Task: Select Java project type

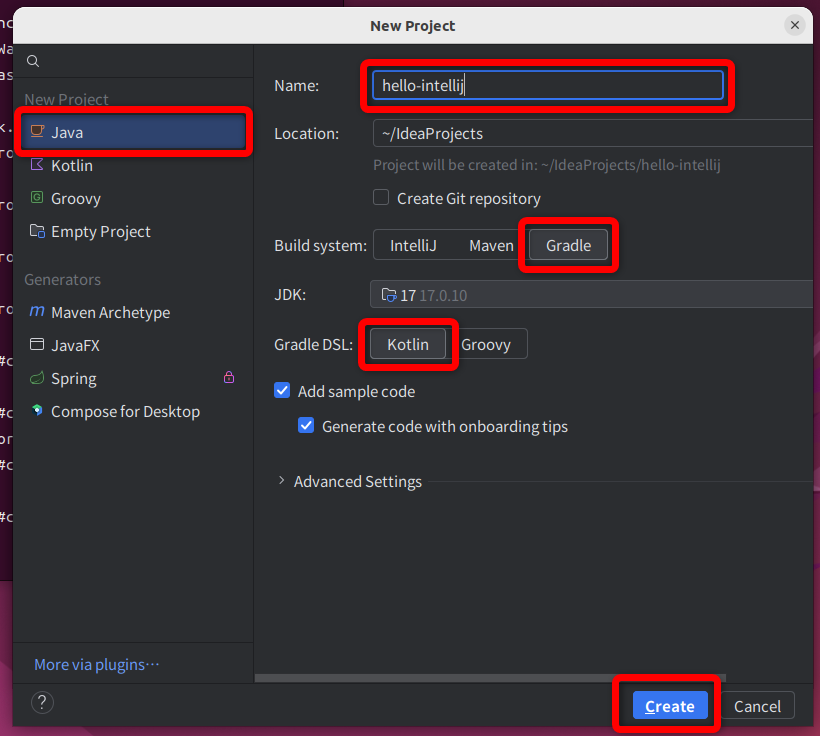Action: (x=133, y=132)
